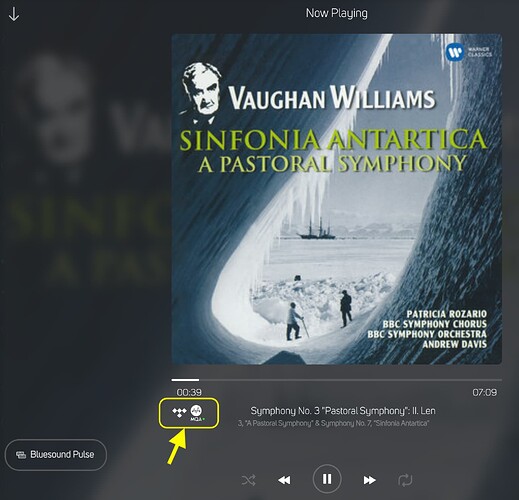Click the Symphony No. 3 track title
Screen dimensions: 519x500
click(343, 411)
